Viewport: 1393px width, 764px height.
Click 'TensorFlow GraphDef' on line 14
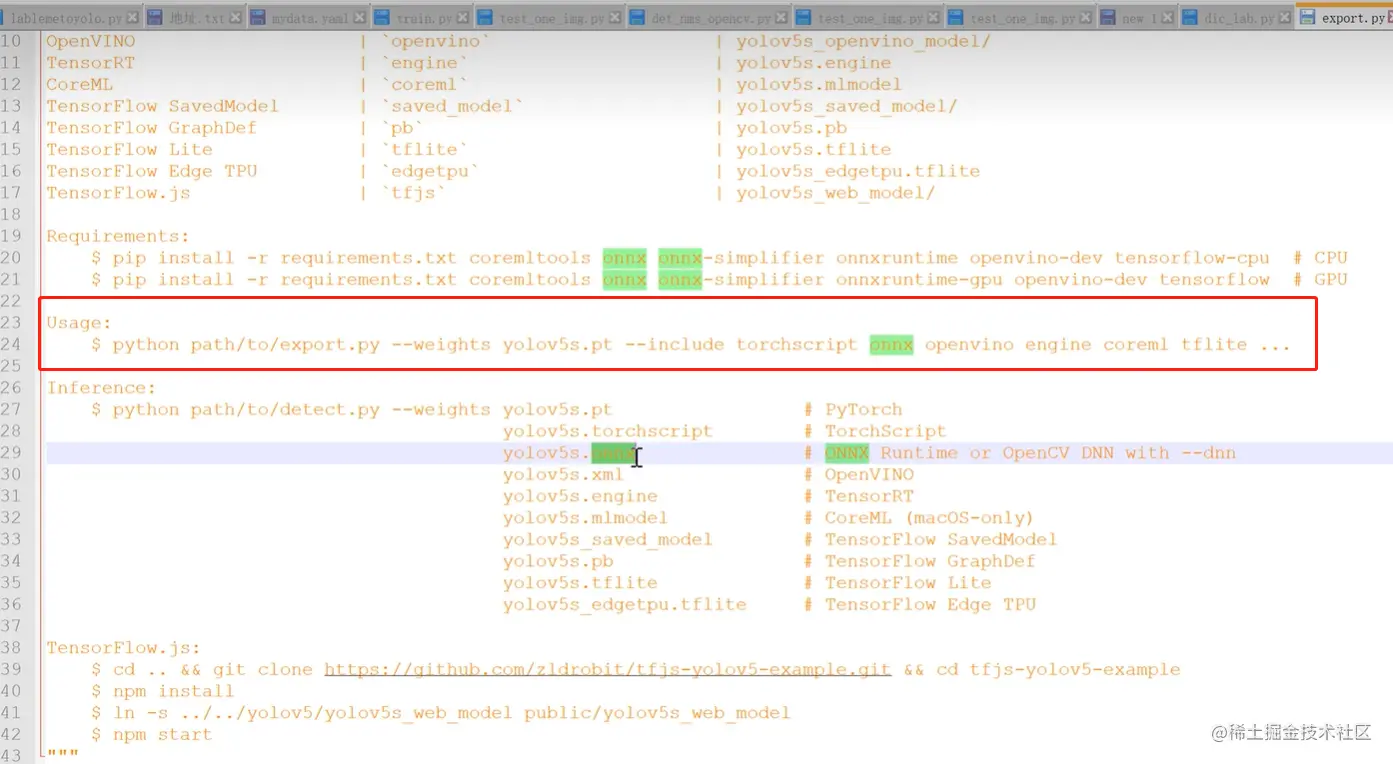(152, 128)
